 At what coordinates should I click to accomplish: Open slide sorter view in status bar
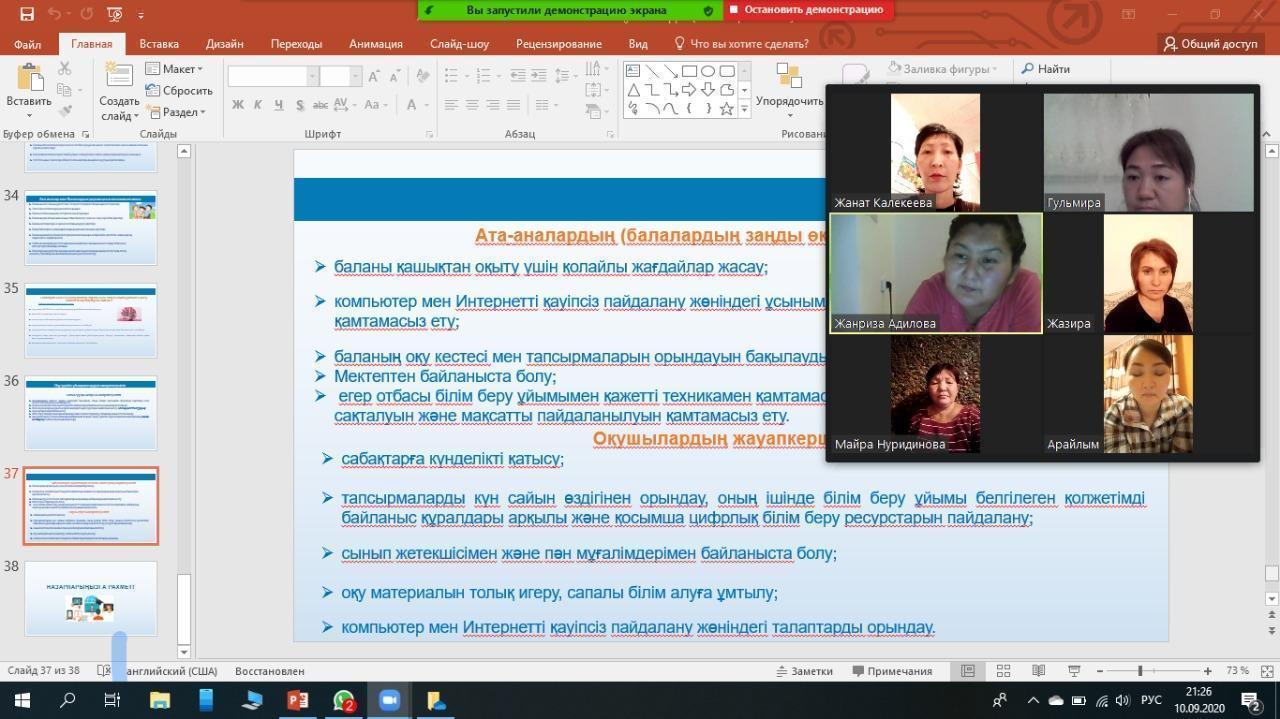(1003, 671)
